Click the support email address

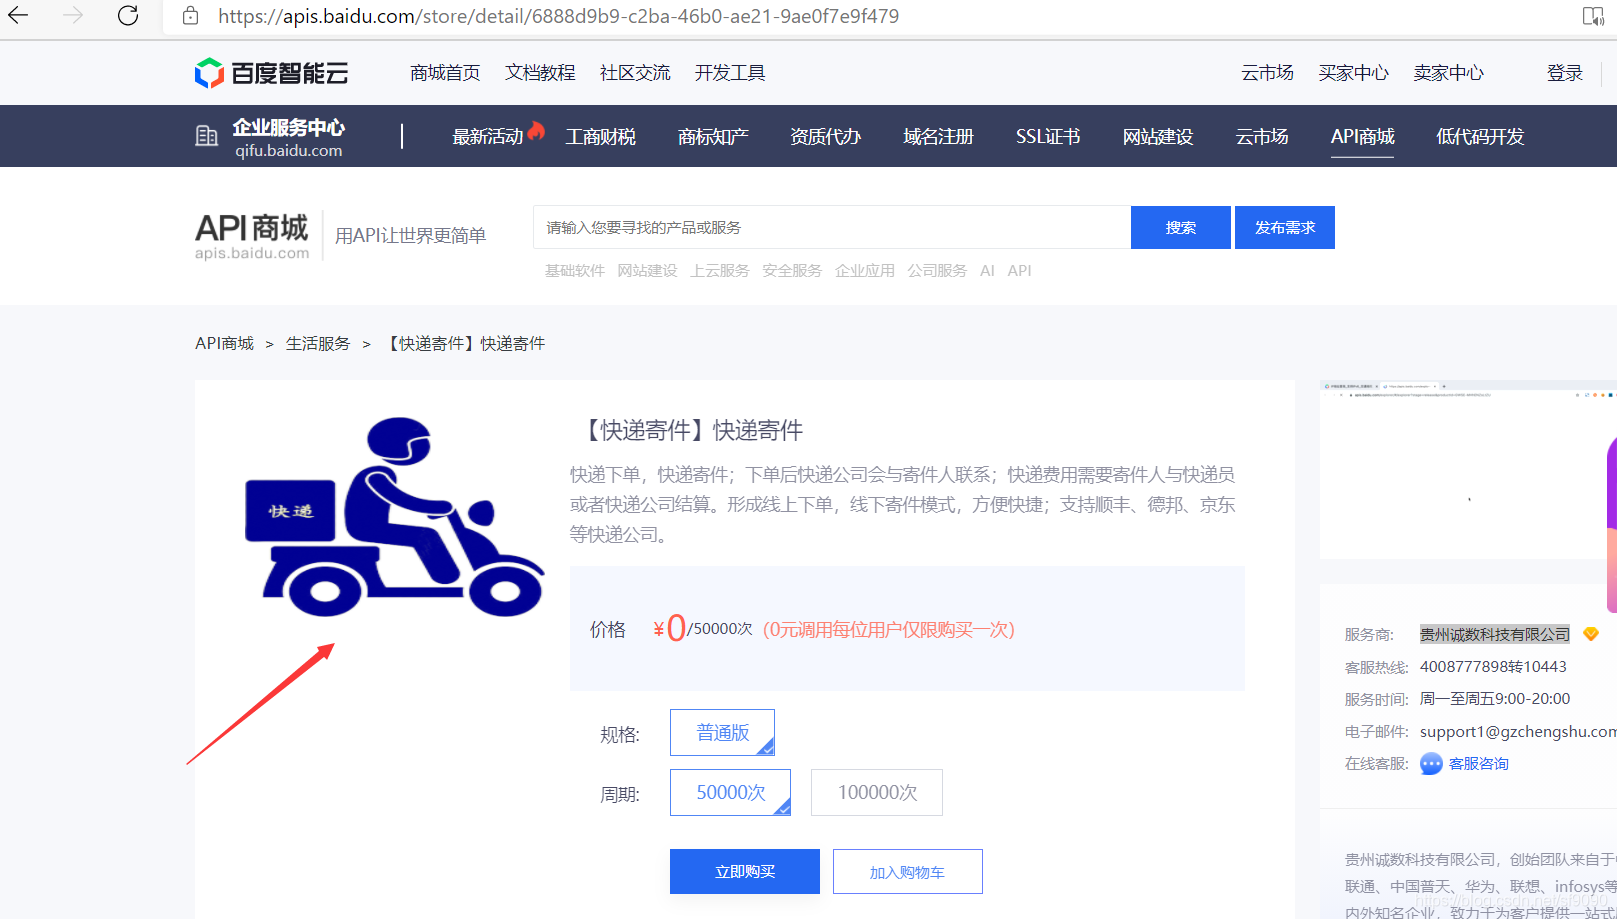pos(1518,732)
